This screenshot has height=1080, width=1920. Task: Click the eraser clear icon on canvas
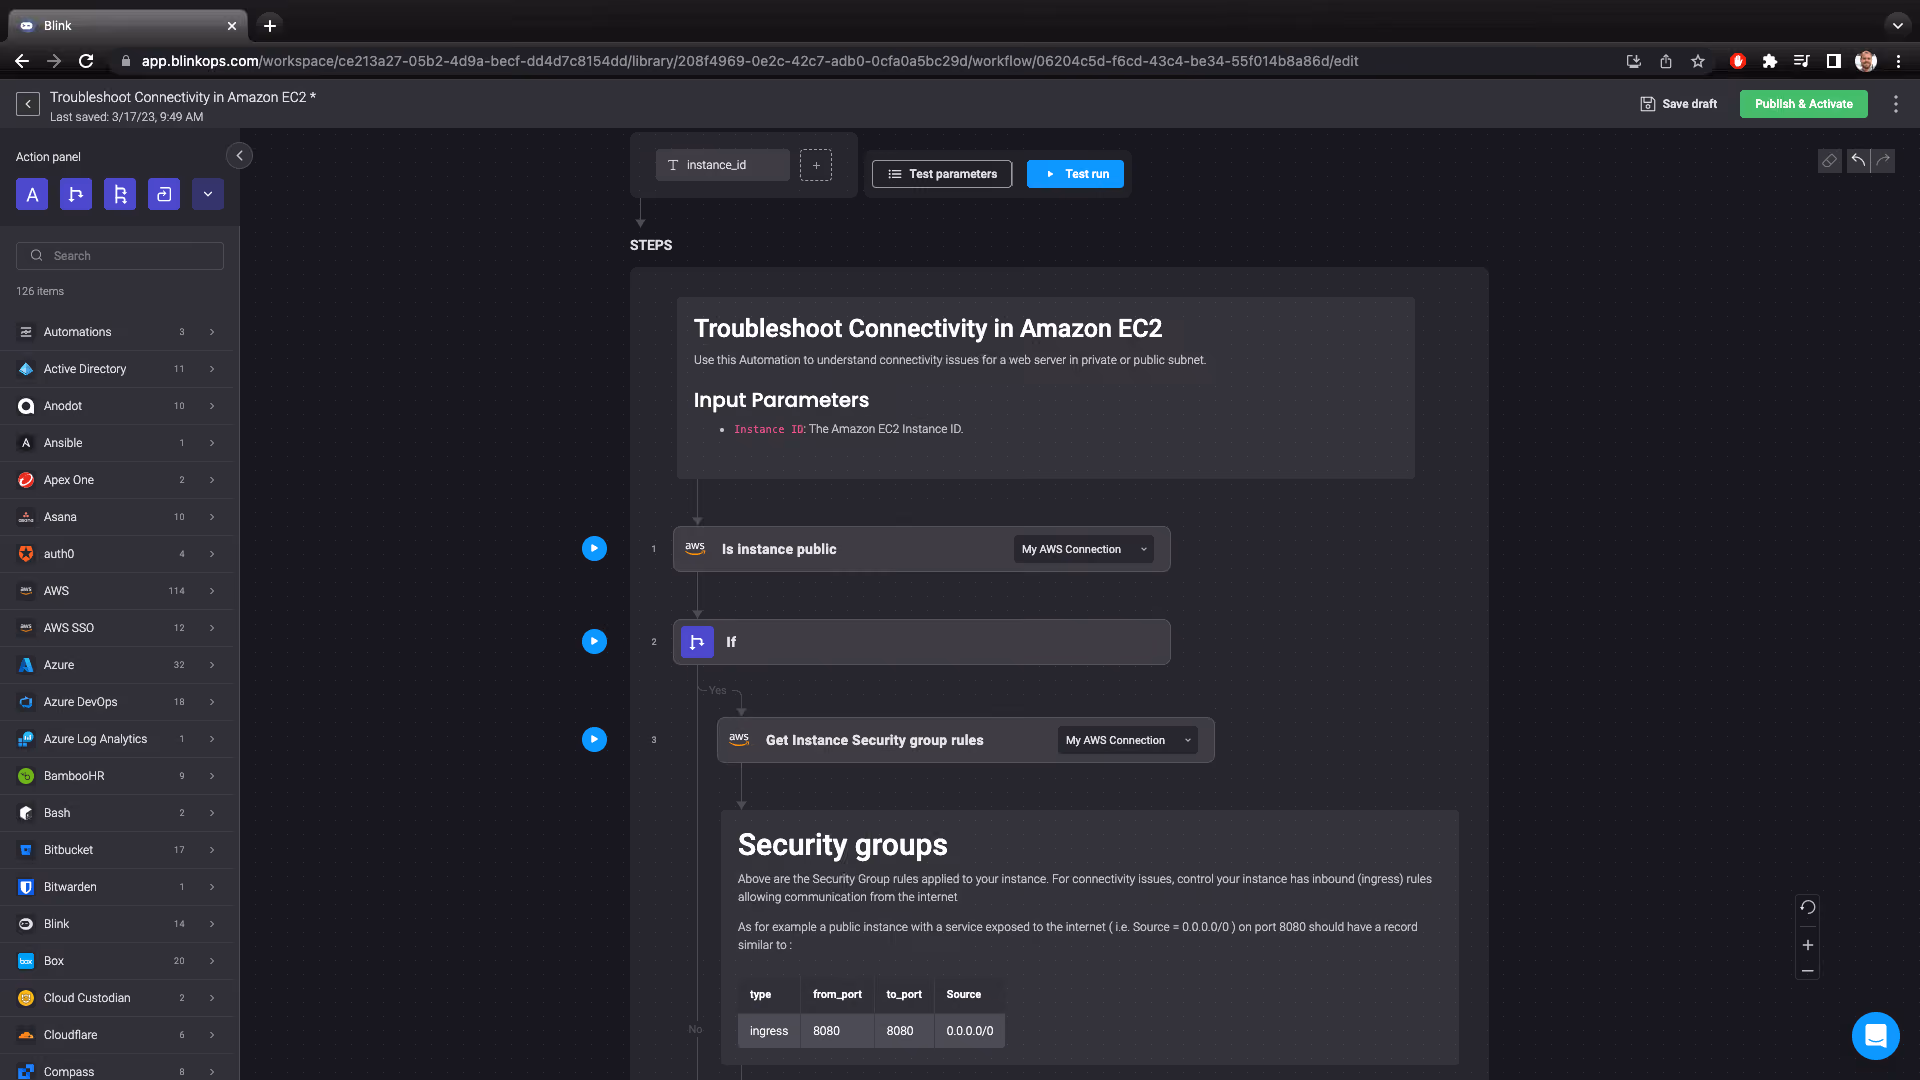point(1829,161)
